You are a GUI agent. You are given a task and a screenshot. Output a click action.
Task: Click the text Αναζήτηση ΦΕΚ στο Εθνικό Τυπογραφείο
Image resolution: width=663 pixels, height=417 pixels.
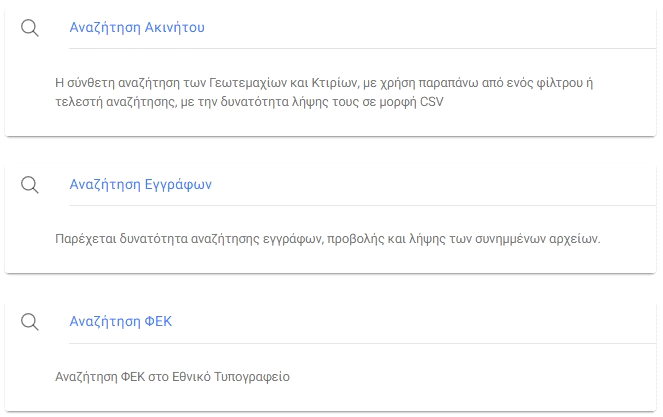coord(172,376)
